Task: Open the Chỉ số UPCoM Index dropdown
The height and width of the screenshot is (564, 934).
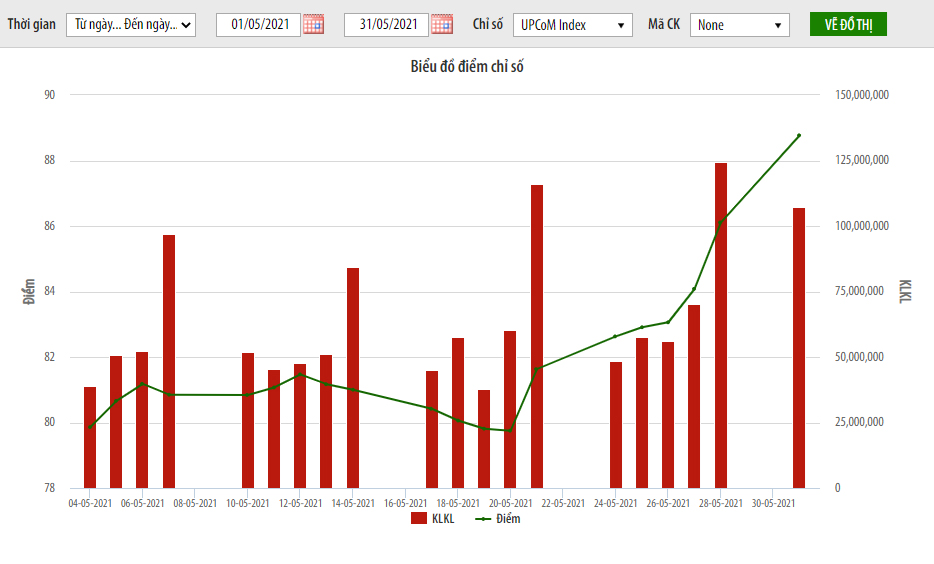Action: tap(572, 25)
